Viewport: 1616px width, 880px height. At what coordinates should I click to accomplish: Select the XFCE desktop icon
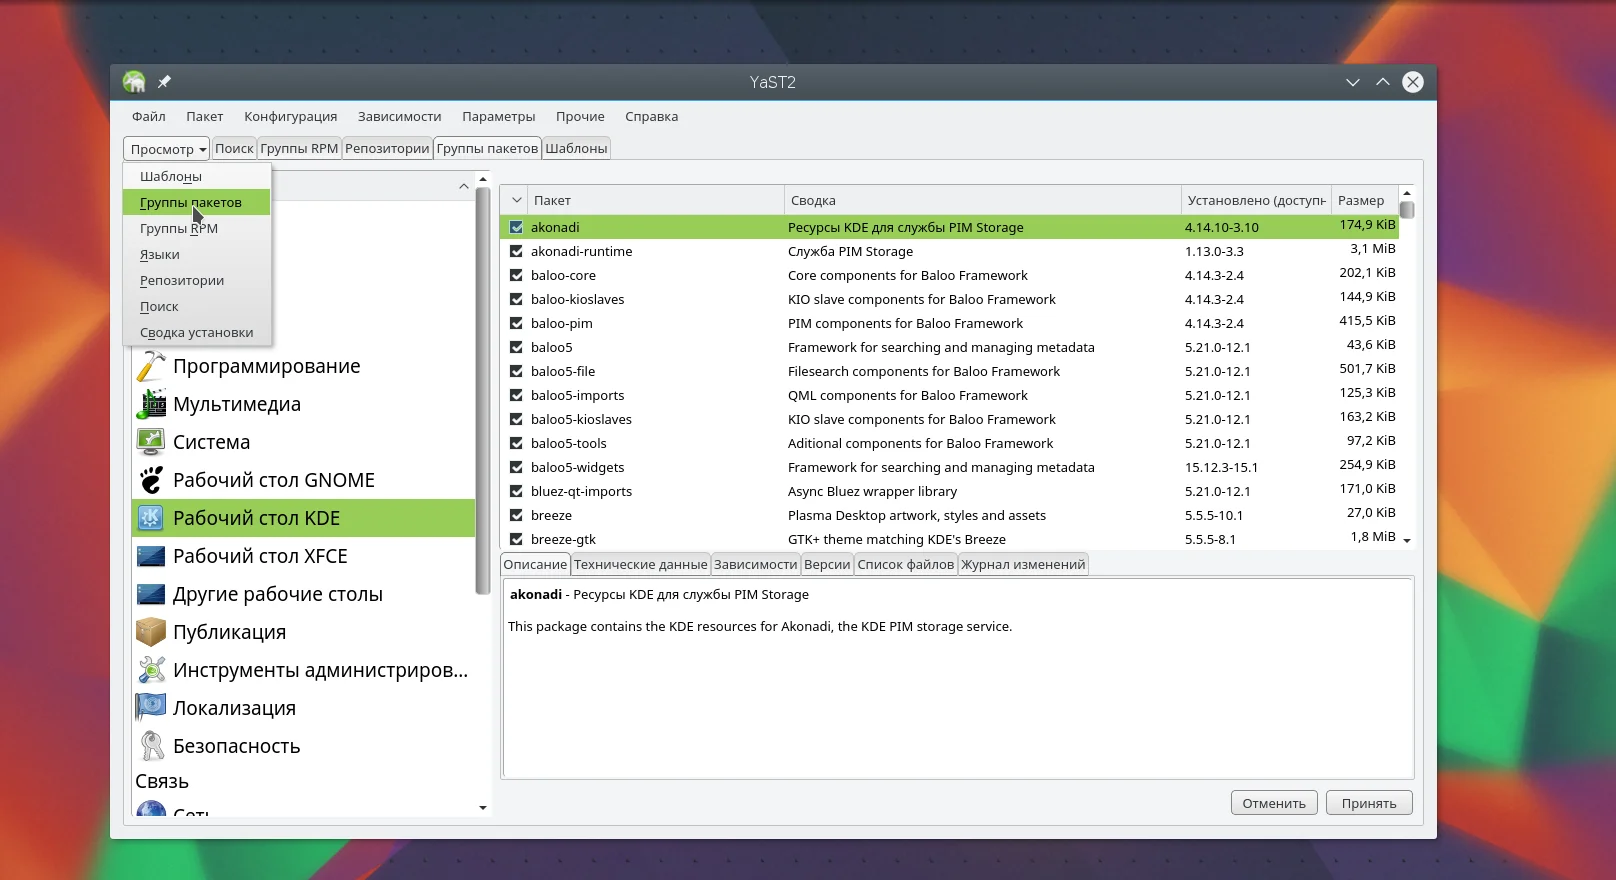click(151, 556)
